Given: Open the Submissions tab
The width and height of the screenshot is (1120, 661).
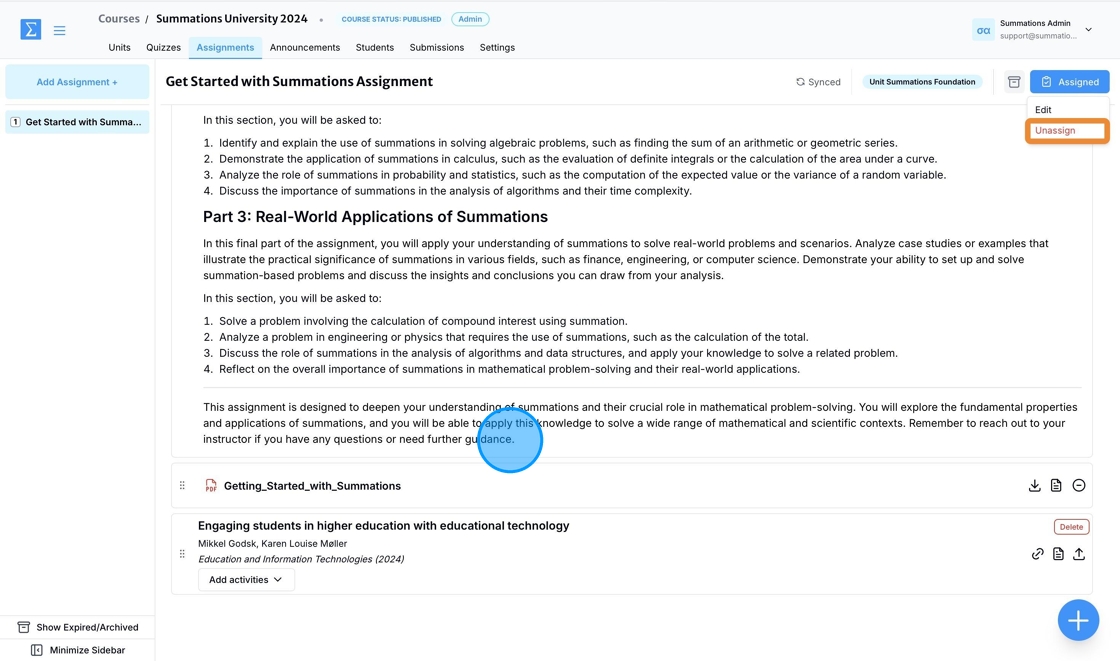Looking at the screenshot, I should (436, 48).
